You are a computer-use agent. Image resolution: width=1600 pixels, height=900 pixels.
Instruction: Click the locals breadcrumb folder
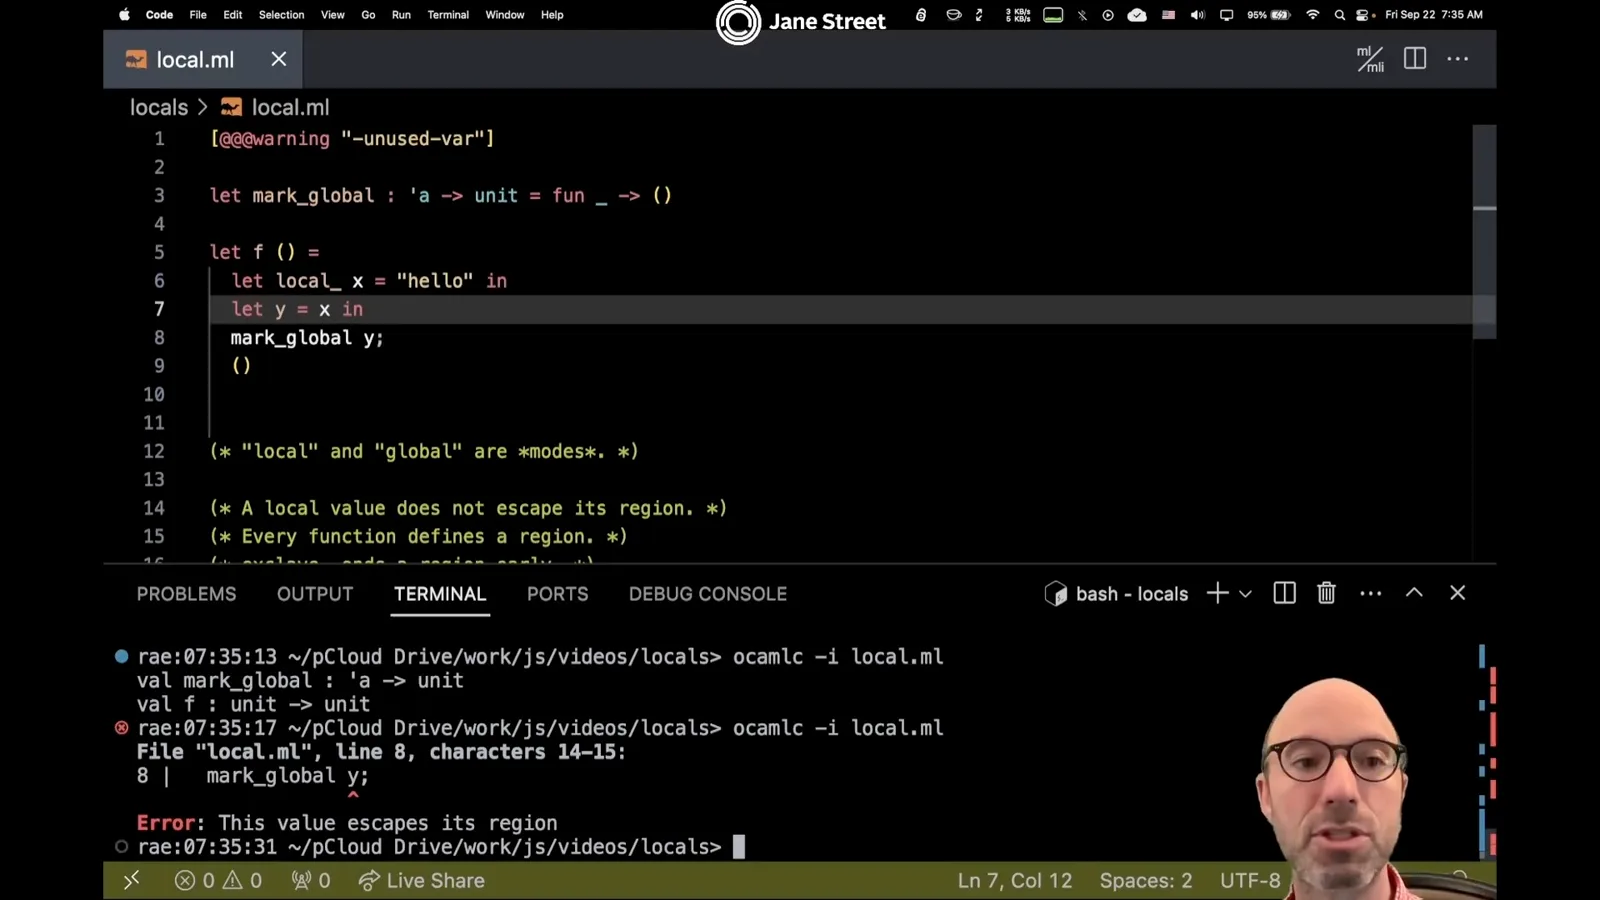[159, 107]
